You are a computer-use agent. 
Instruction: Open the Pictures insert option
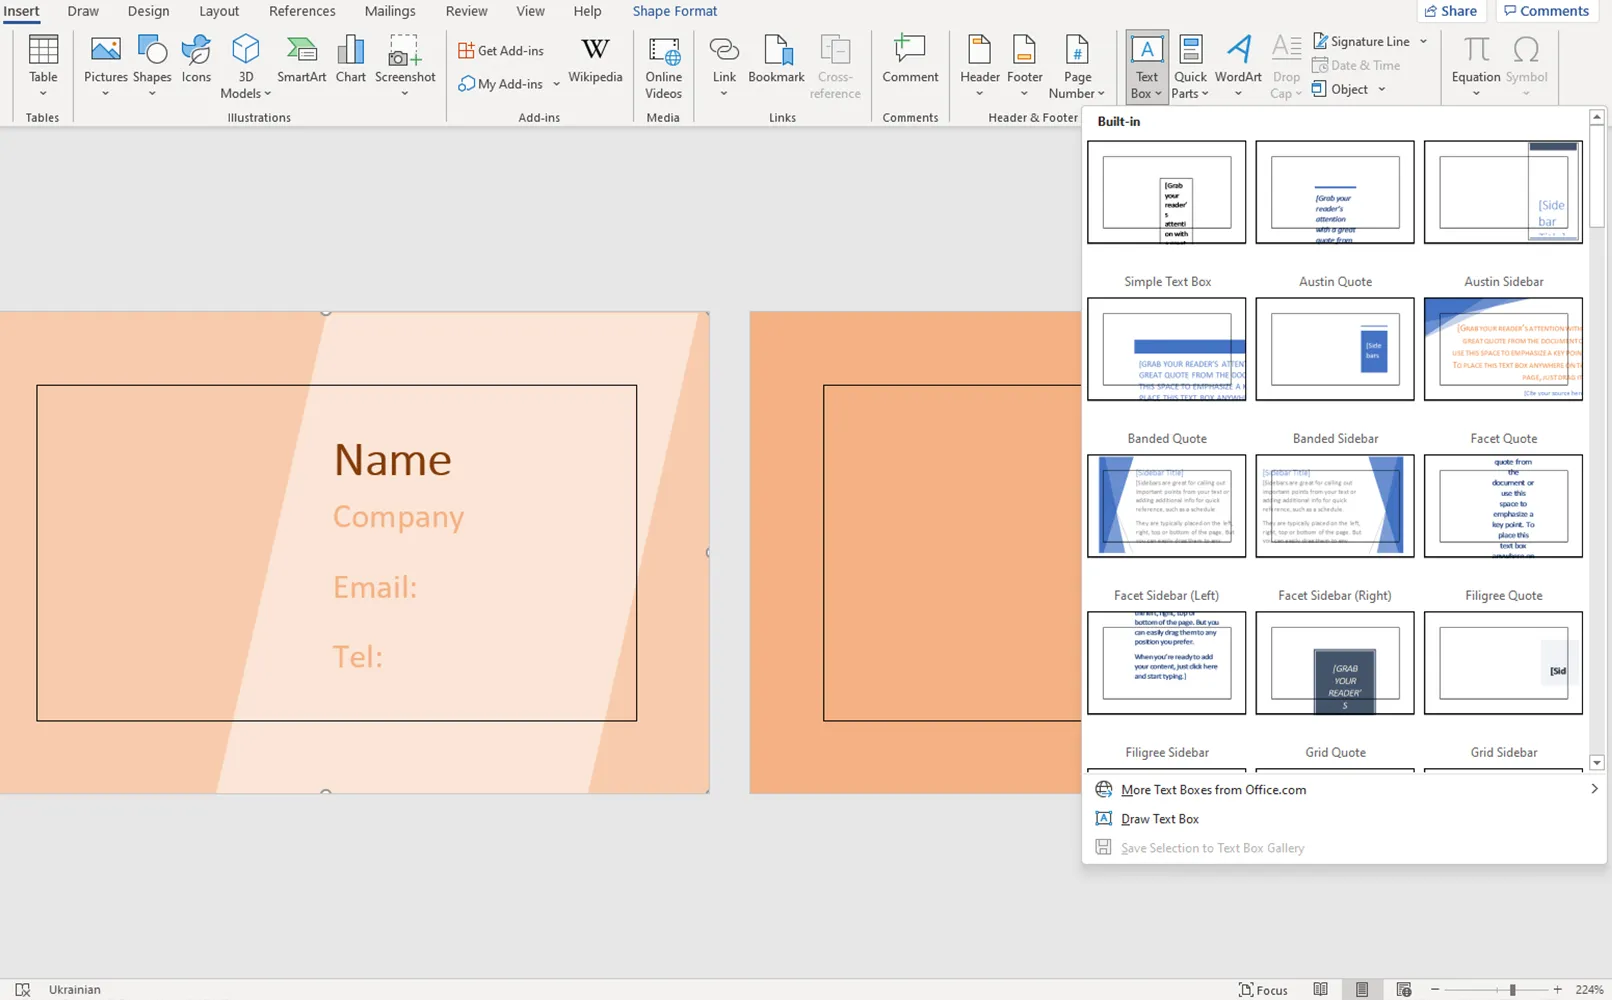[x=105, y=66]
